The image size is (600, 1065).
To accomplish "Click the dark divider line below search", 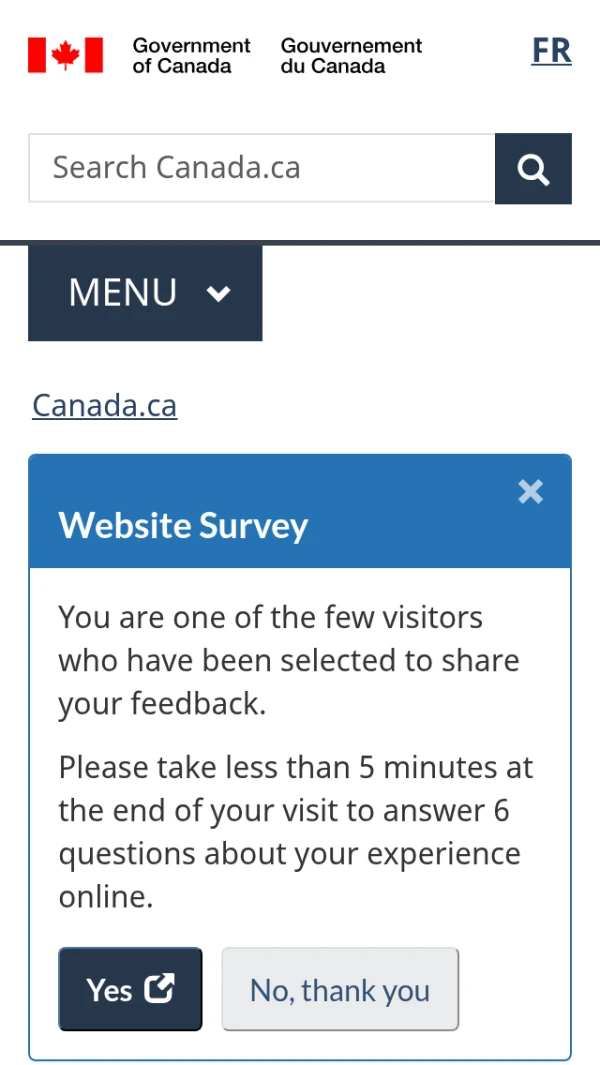I will [300, 242].
